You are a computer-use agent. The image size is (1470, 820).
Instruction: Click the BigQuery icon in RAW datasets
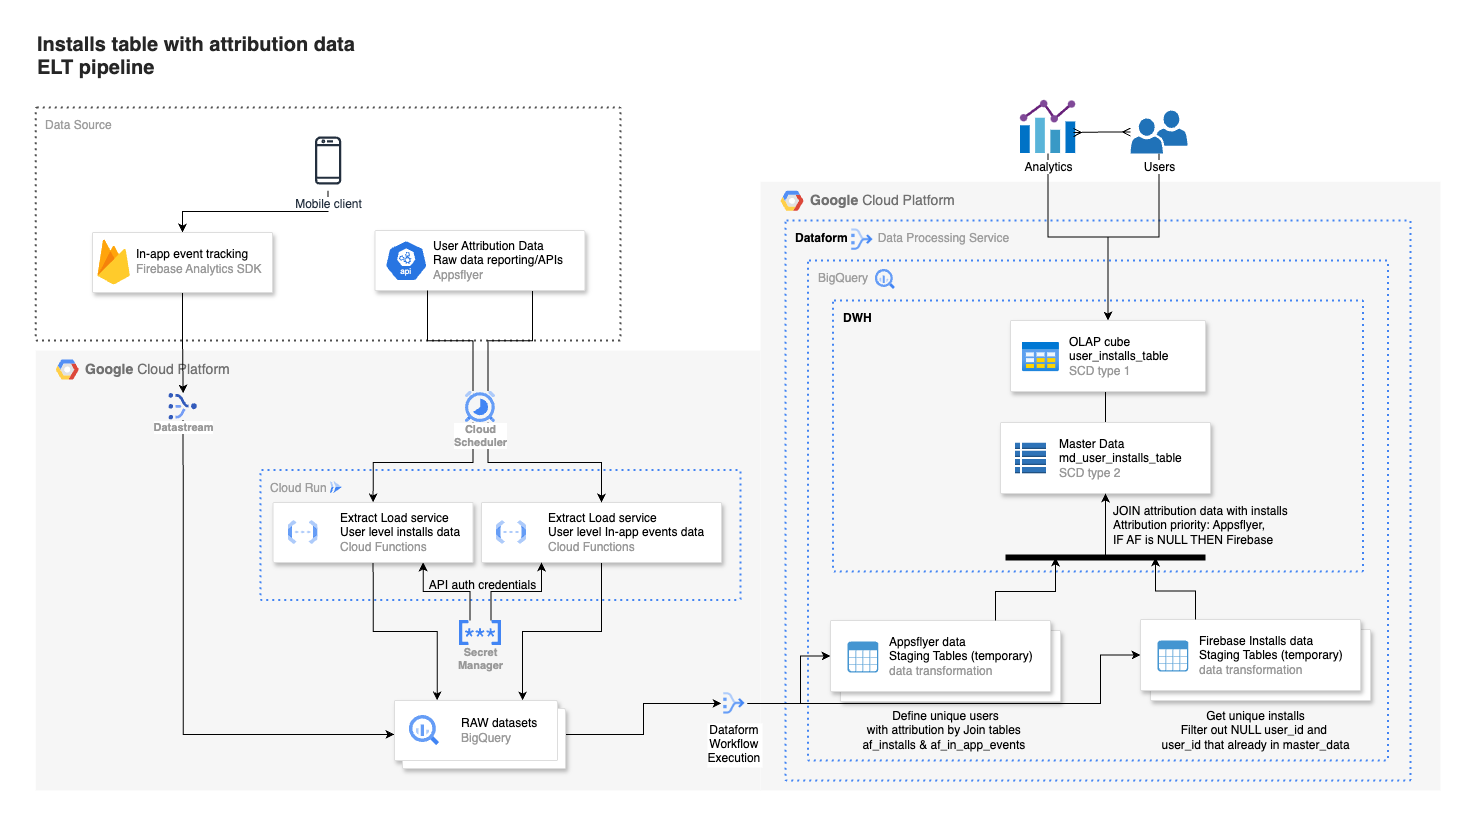click(x=423, y=731)
